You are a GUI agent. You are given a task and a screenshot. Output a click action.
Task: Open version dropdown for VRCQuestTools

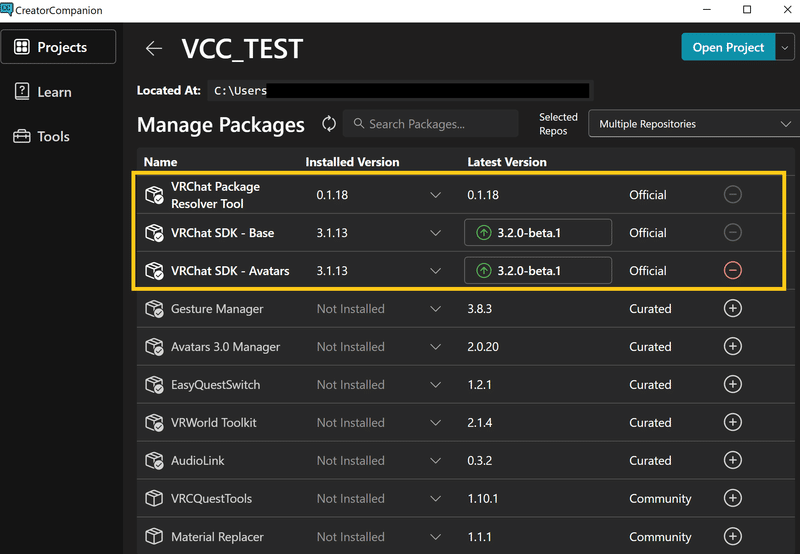(x=435, y=498)
